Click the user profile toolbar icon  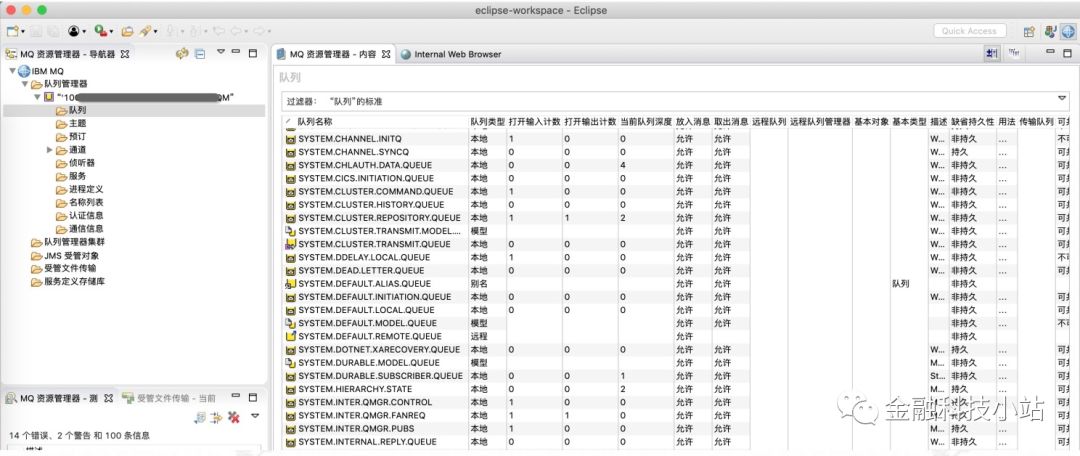(73, 31)
